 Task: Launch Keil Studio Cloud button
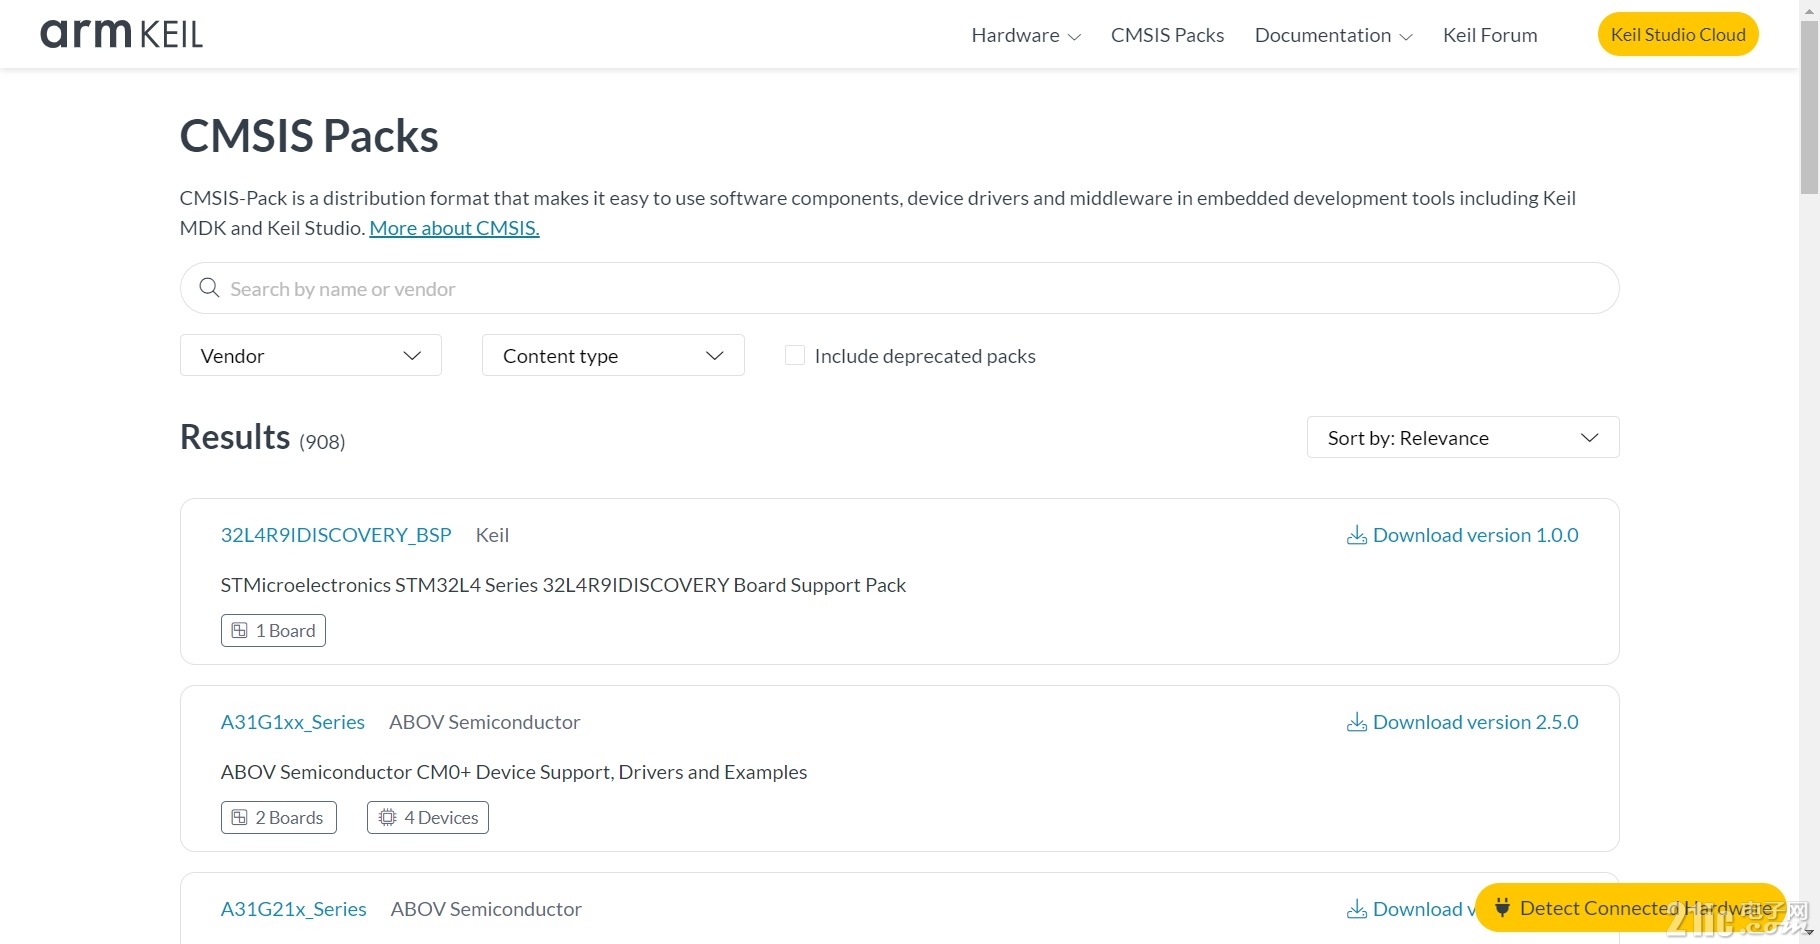1678,34
